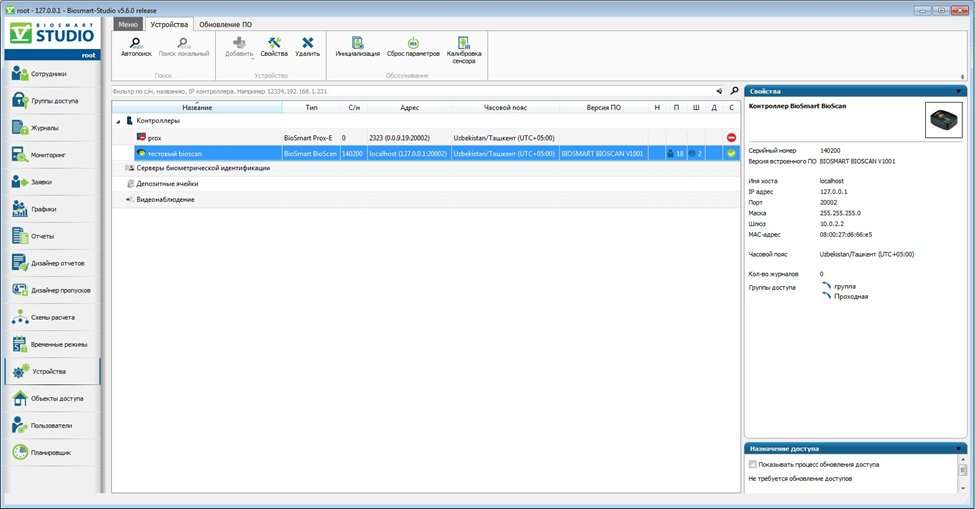975x509 pixels.
Task: Run Автопоиск device search
Action: (136, 47)
